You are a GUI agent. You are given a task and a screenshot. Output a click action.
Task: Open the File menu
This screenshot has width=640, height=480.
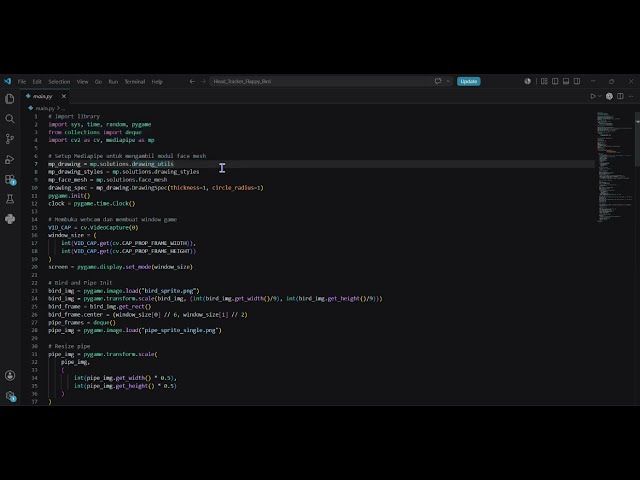[x=22, y=82]
